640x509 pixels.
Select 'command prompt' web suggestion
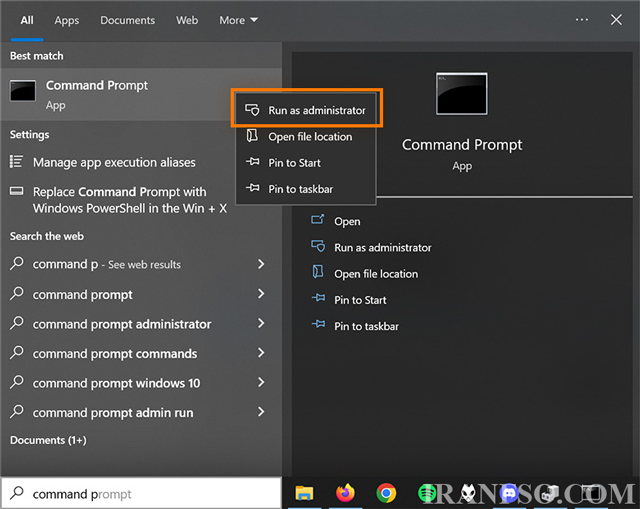pyautogui.click(x=141, y=294)
